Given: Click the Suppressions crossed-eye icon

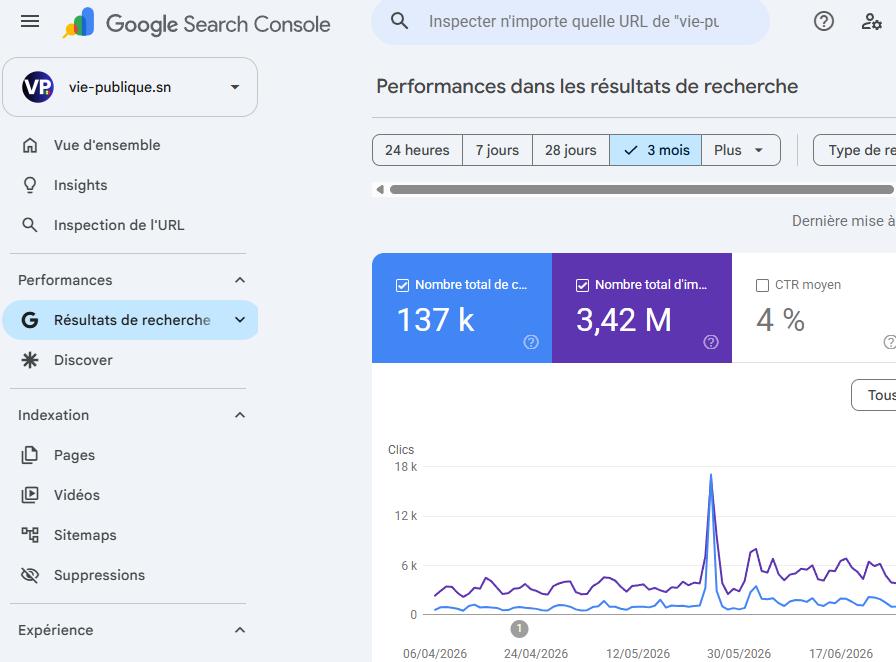Looking at the screenshot, I should (30, 575).
